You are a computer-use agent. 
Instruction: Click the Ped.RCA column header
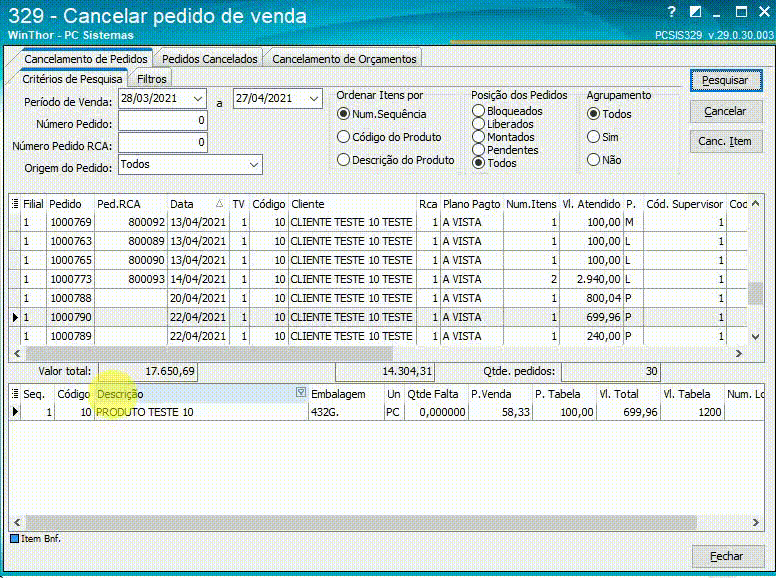tap(131, 204)
